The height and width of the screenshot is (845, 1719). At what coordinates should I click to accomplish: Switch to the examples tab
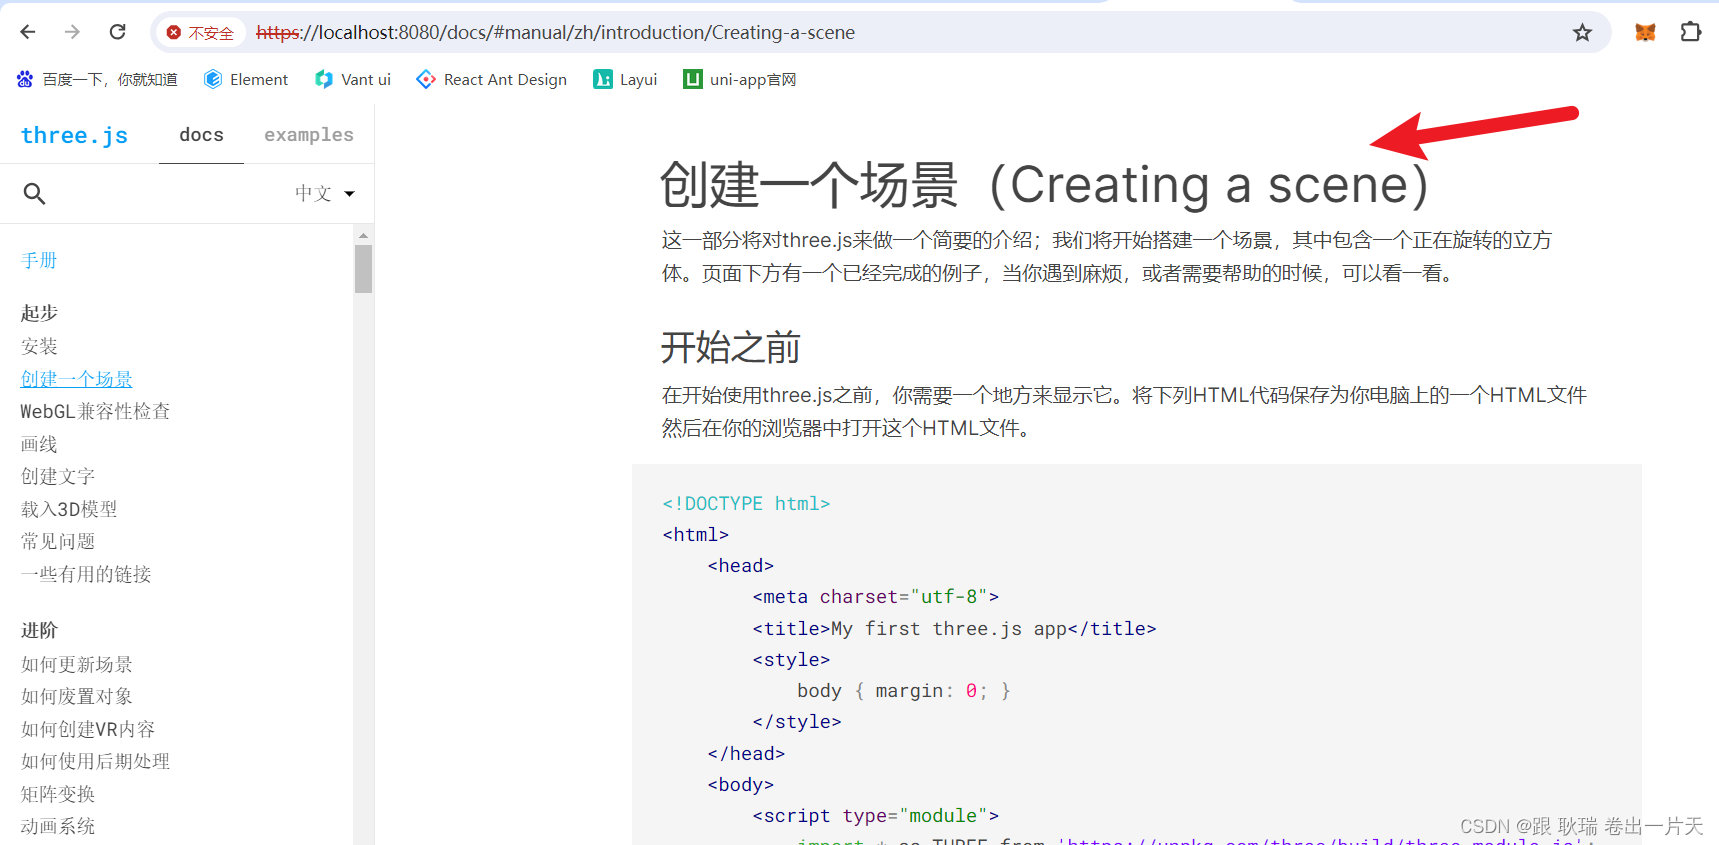pos(309,135)
